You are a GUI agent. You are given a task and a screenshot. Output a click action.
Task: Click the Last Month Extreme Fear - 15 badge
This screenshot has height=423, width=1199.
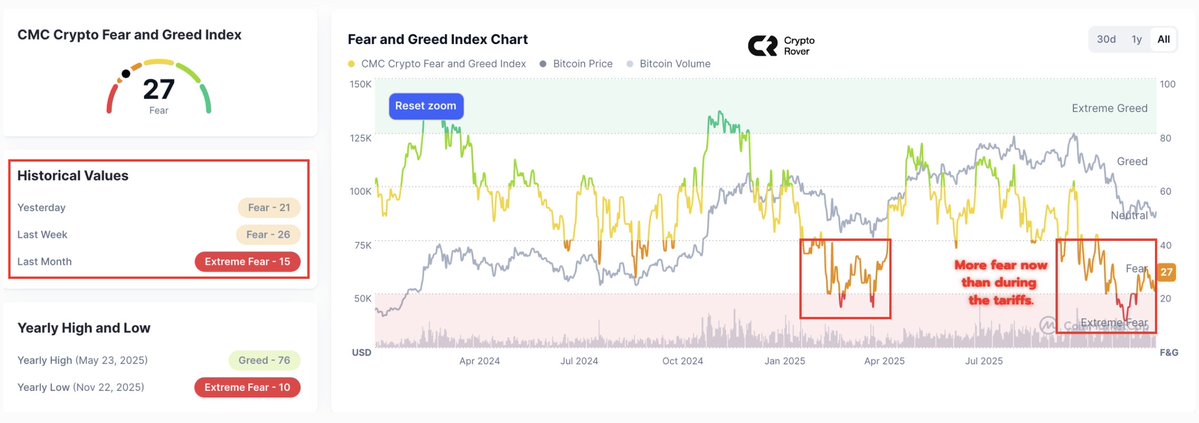pyautogui.click(x=246, y=262)
